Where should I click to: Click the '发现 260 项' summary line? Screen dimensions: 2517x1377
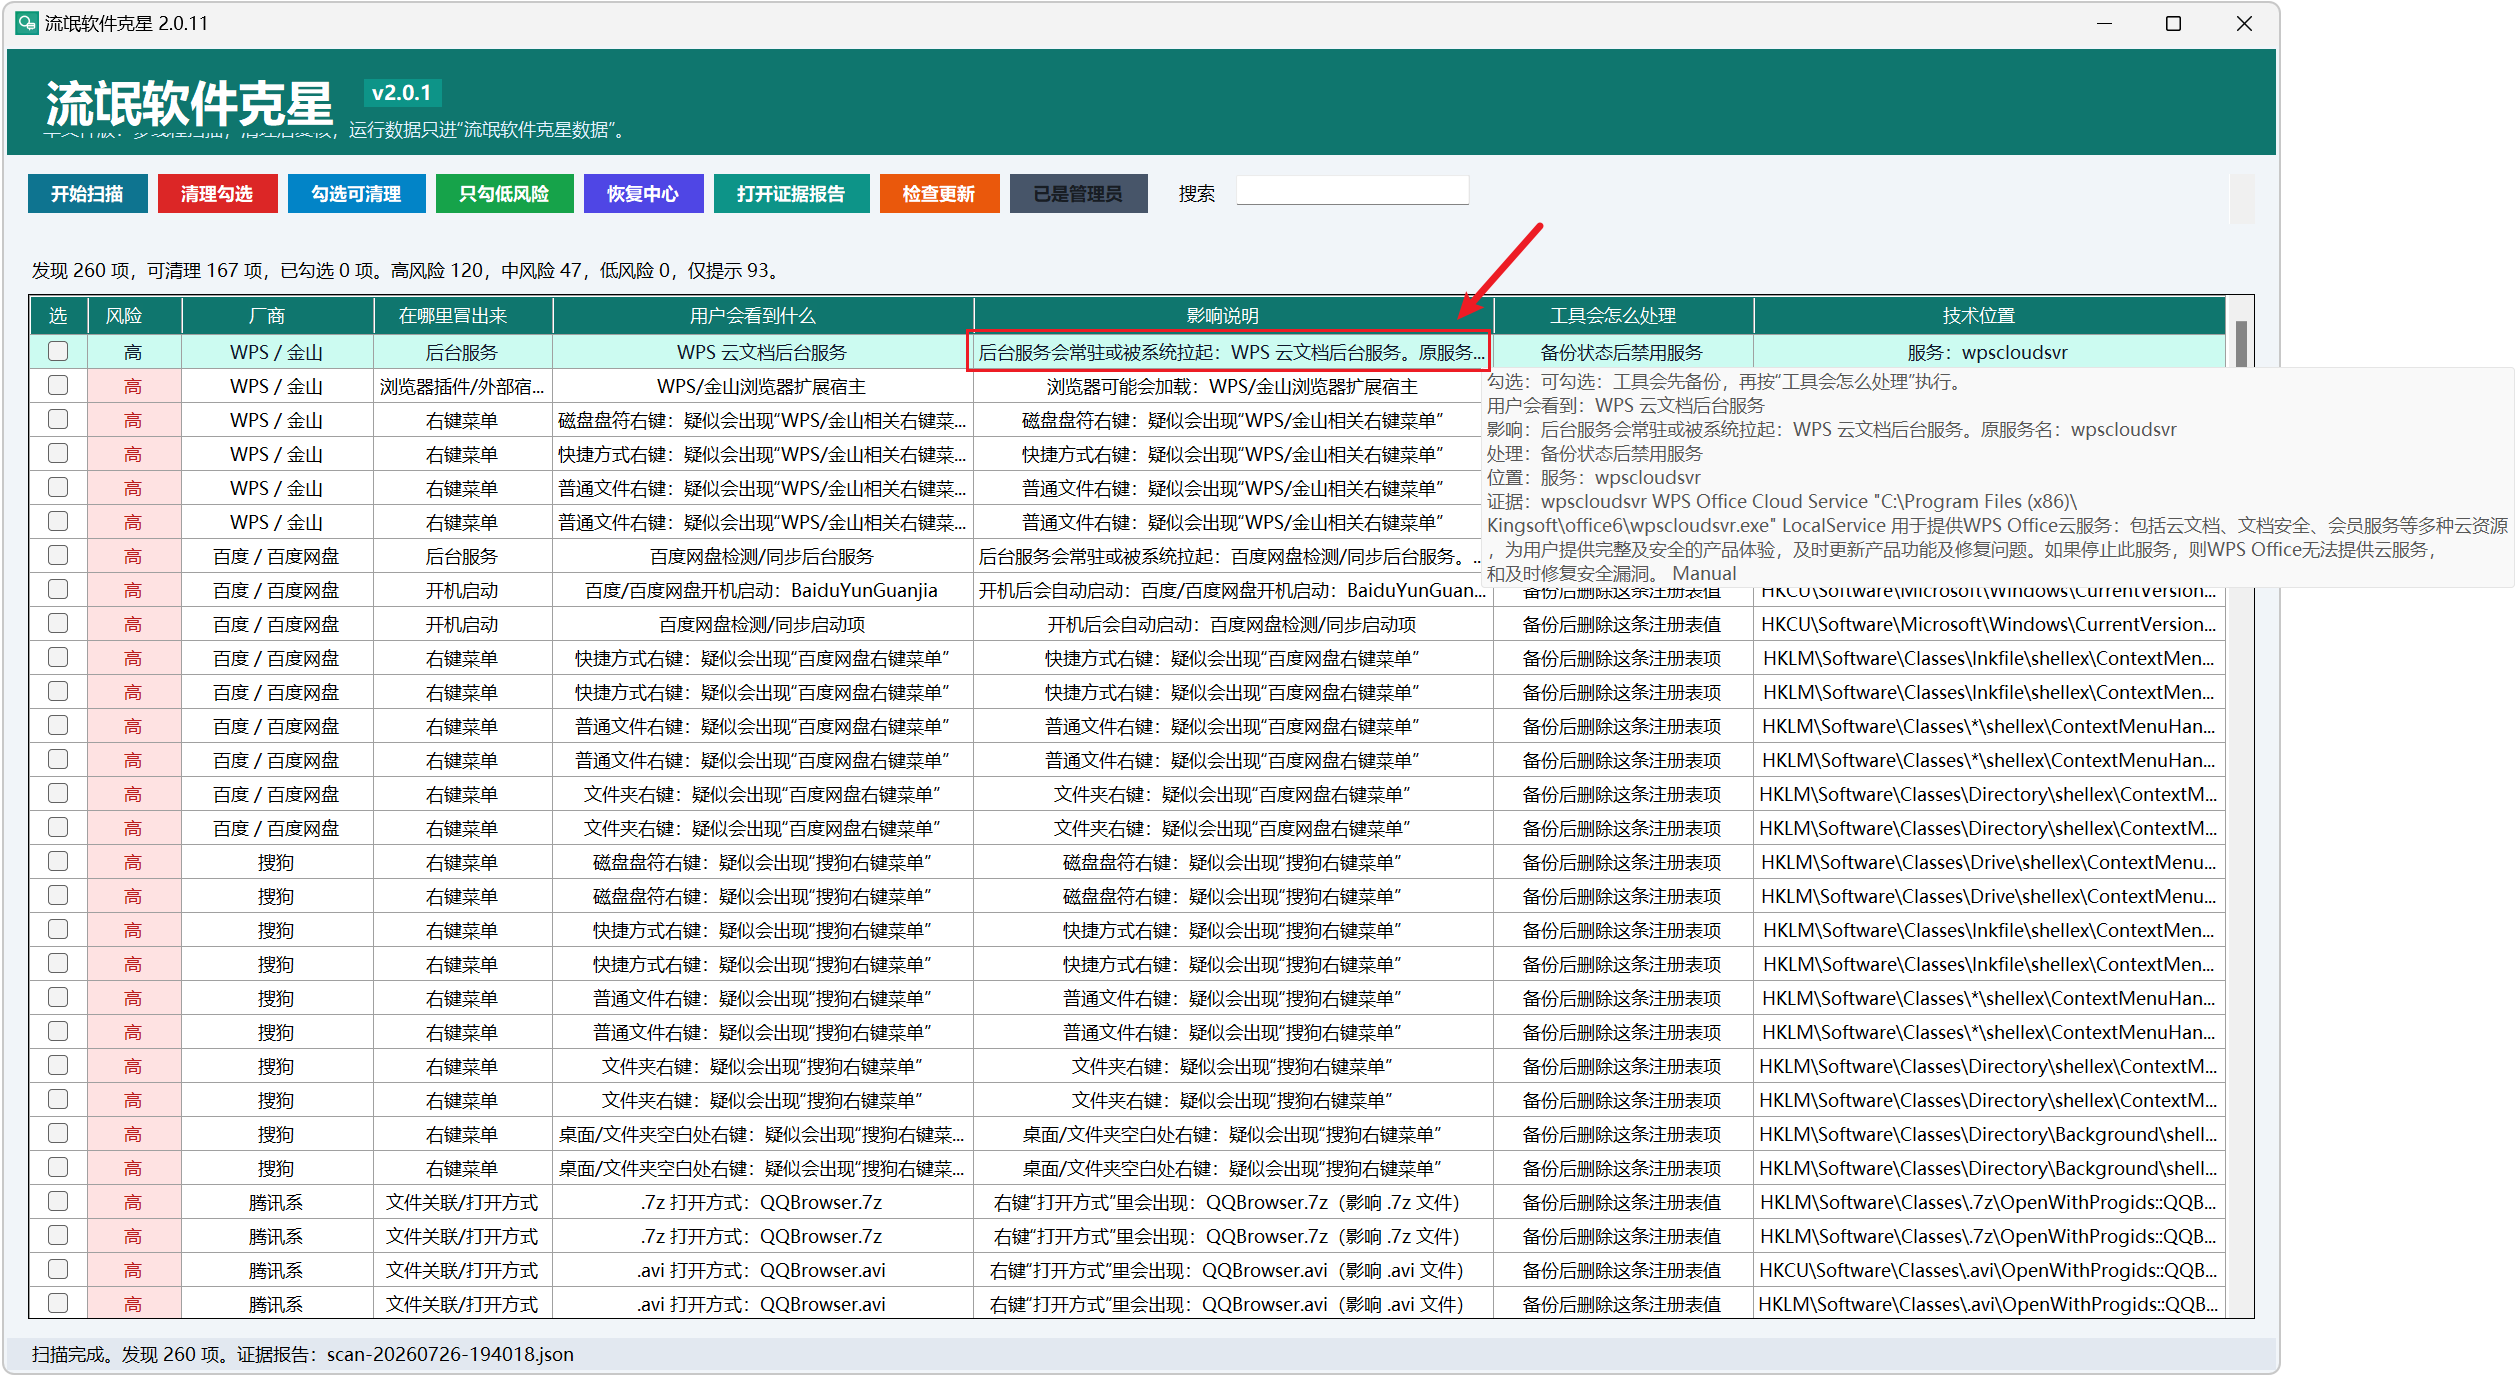pos(406,270)
